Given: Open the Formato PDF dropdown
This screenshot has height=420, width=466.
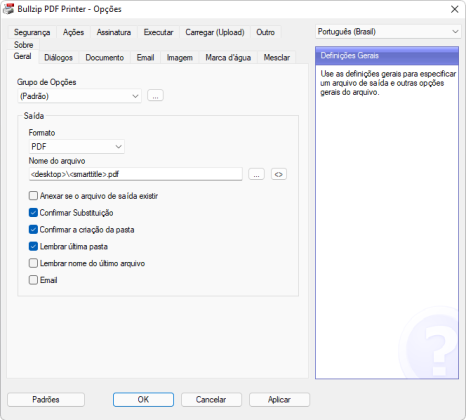Looking at the screenshot, I should (77, 147).
